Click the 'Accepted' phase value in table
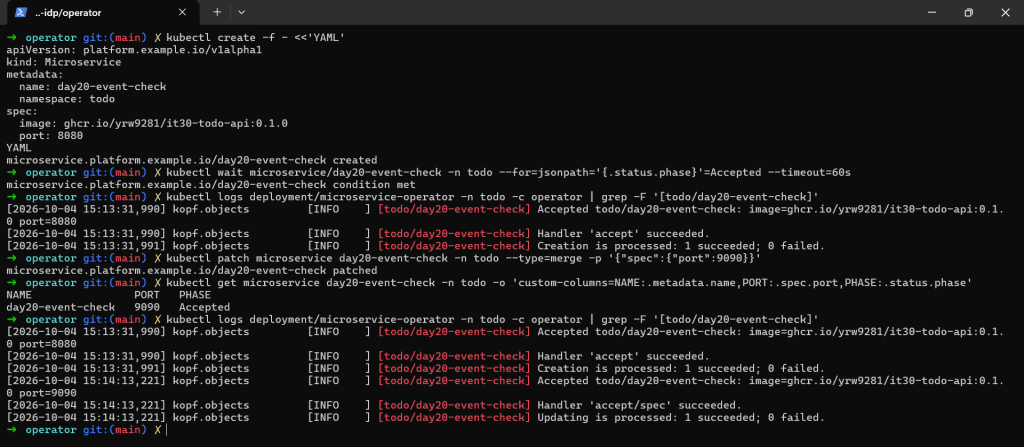1024x447 pixels. tap(204, 307)
